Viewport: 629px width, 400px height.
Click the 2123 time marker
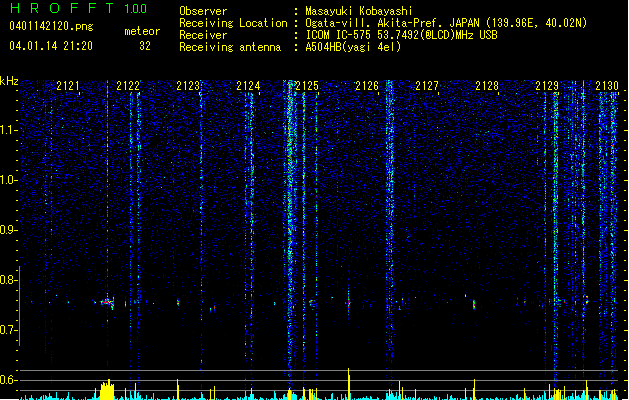click(188, 86)
